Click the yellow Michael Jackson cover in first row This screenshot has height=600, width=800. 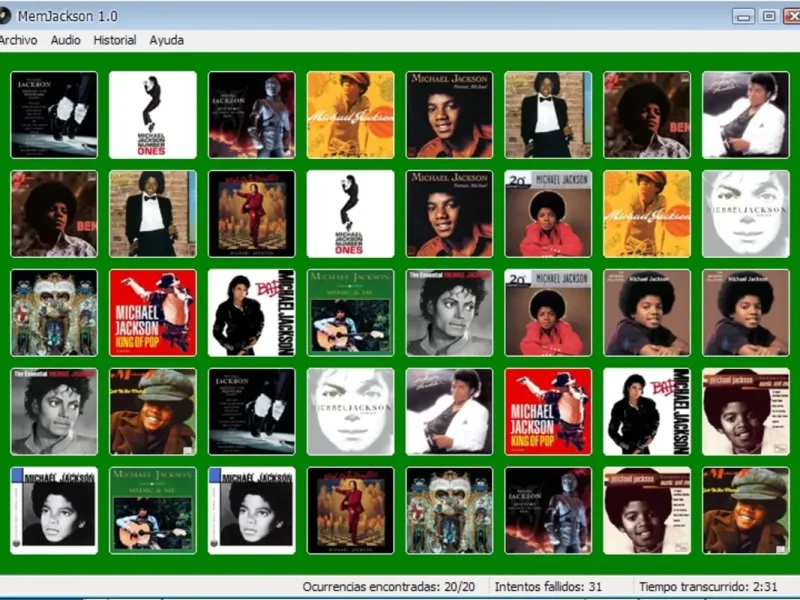click(351, 115)
